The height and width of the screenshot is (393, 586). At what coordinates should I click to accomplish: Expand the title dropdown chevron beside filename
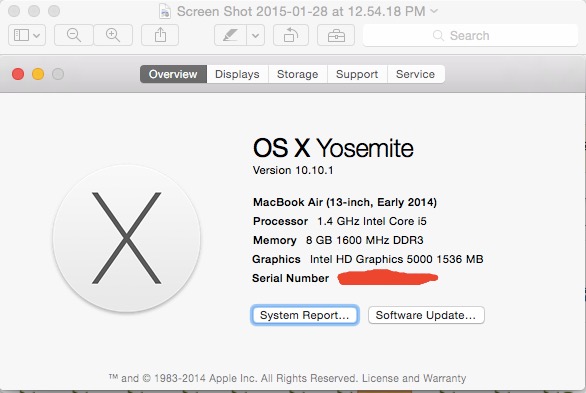434,11
